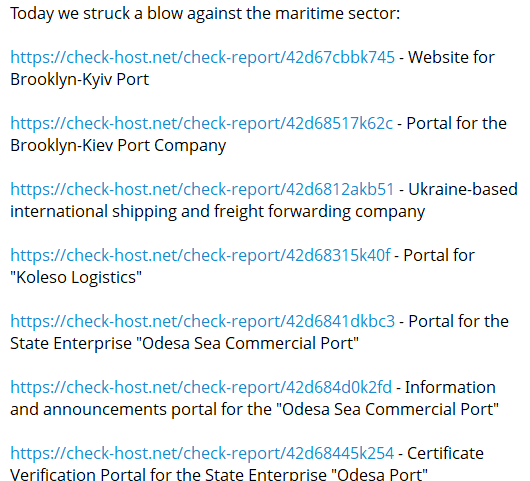The height and width of the screenshot is (481, 530).
Task: Click the "Information" word after sixth link
Action: pos(450,387)
